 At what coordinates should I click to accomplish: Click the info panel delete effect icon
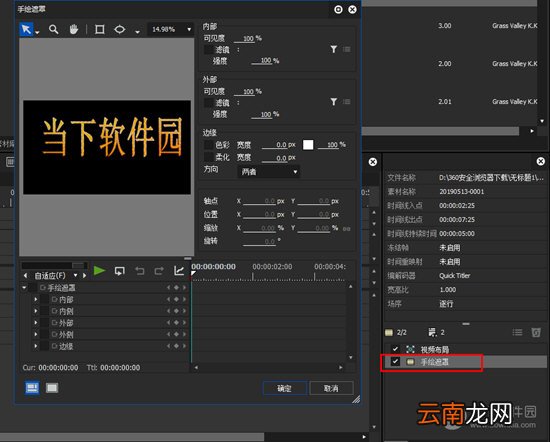click(536, 332)
